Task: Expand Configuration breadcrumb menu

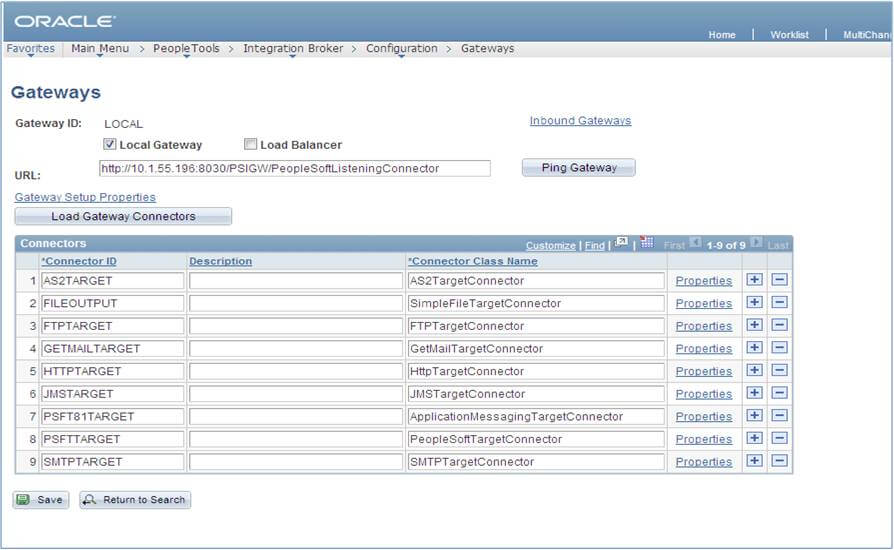Action: tap(401, 49)
